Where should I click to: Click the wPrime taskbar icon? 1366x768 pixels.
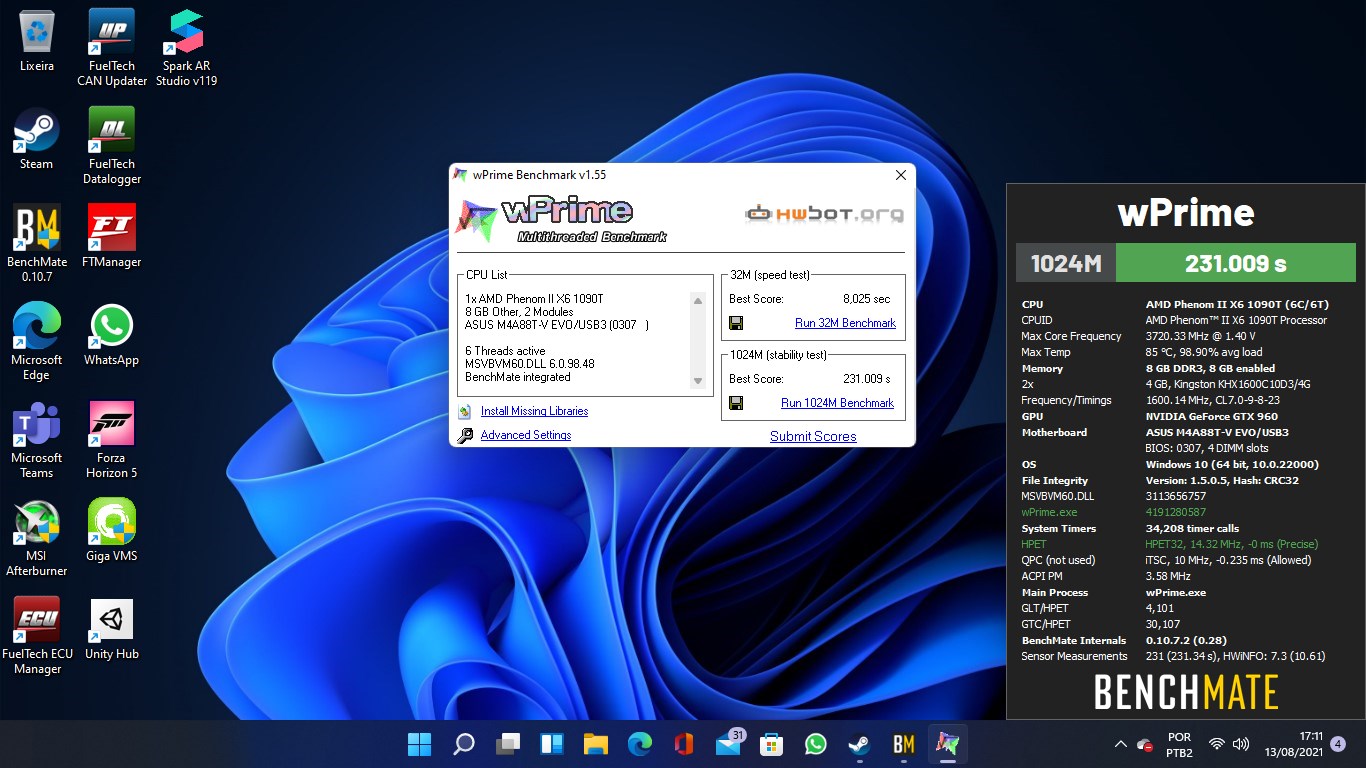[948, 744]
